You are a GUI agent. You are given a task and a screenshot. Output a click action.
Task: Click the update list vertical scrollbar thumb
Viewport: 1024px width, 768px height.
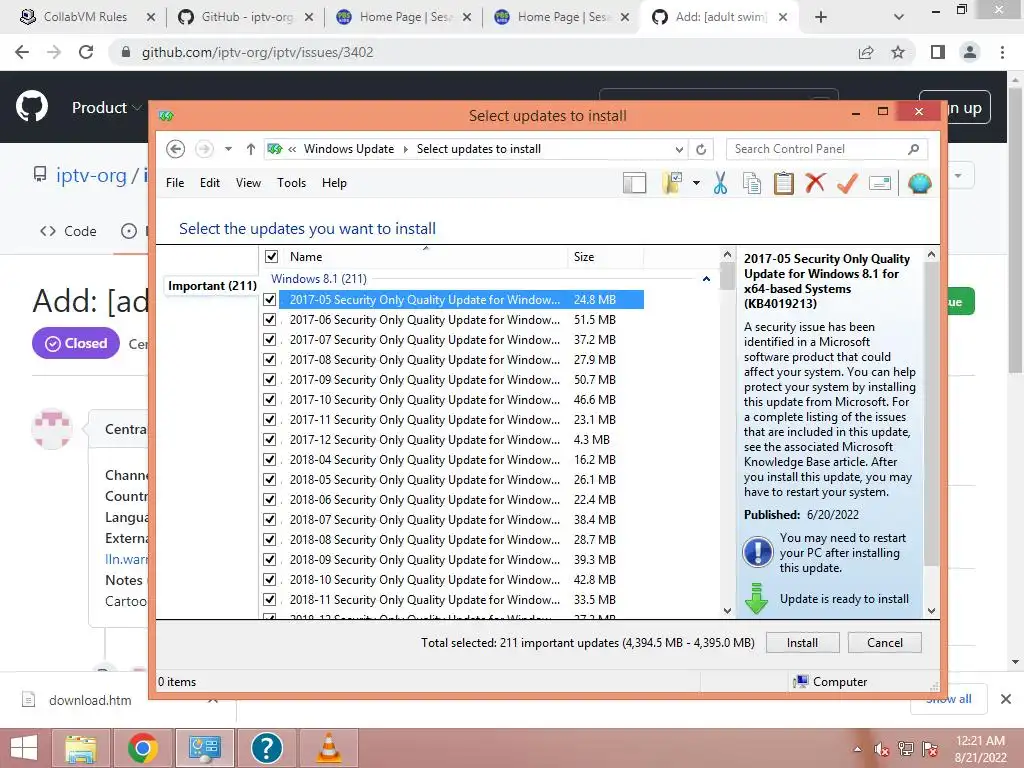tap(728, 276)
